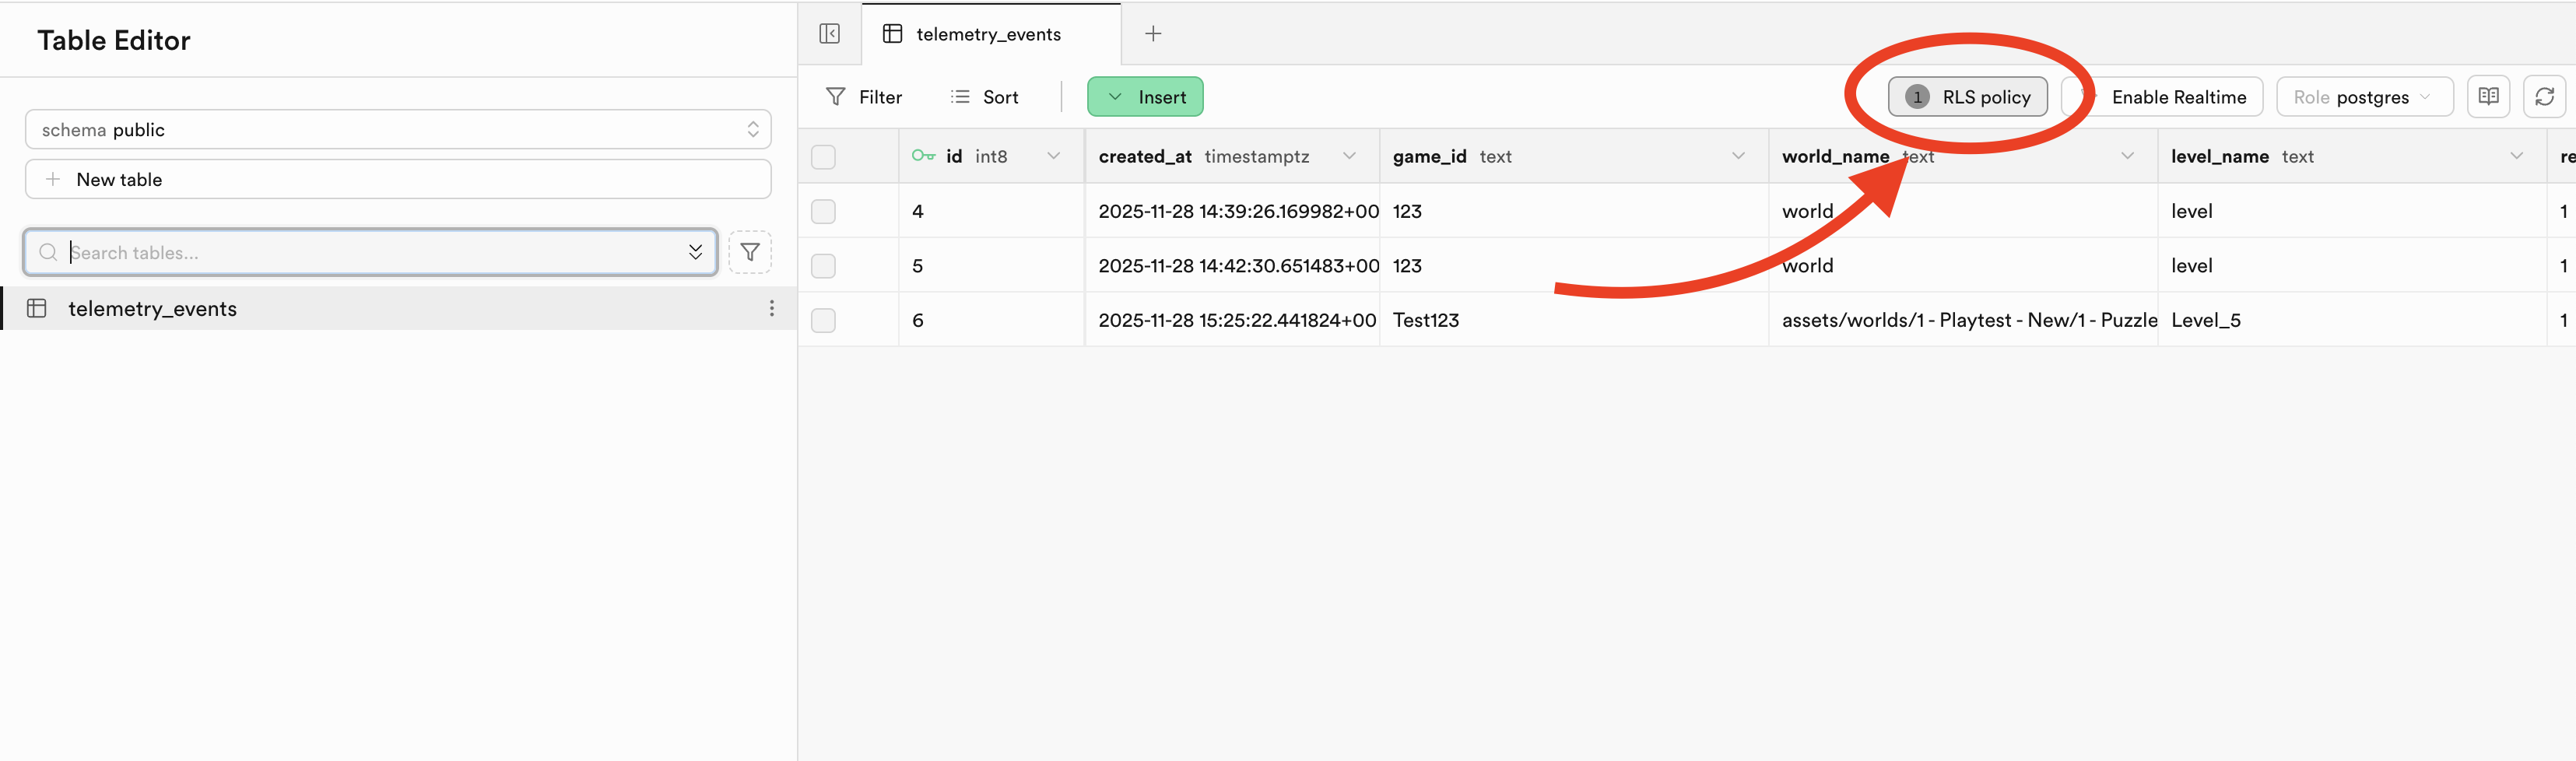The height and width of the screenshot is (761, 2576).
Task: Click the New table button
Action: click(398, 179)
